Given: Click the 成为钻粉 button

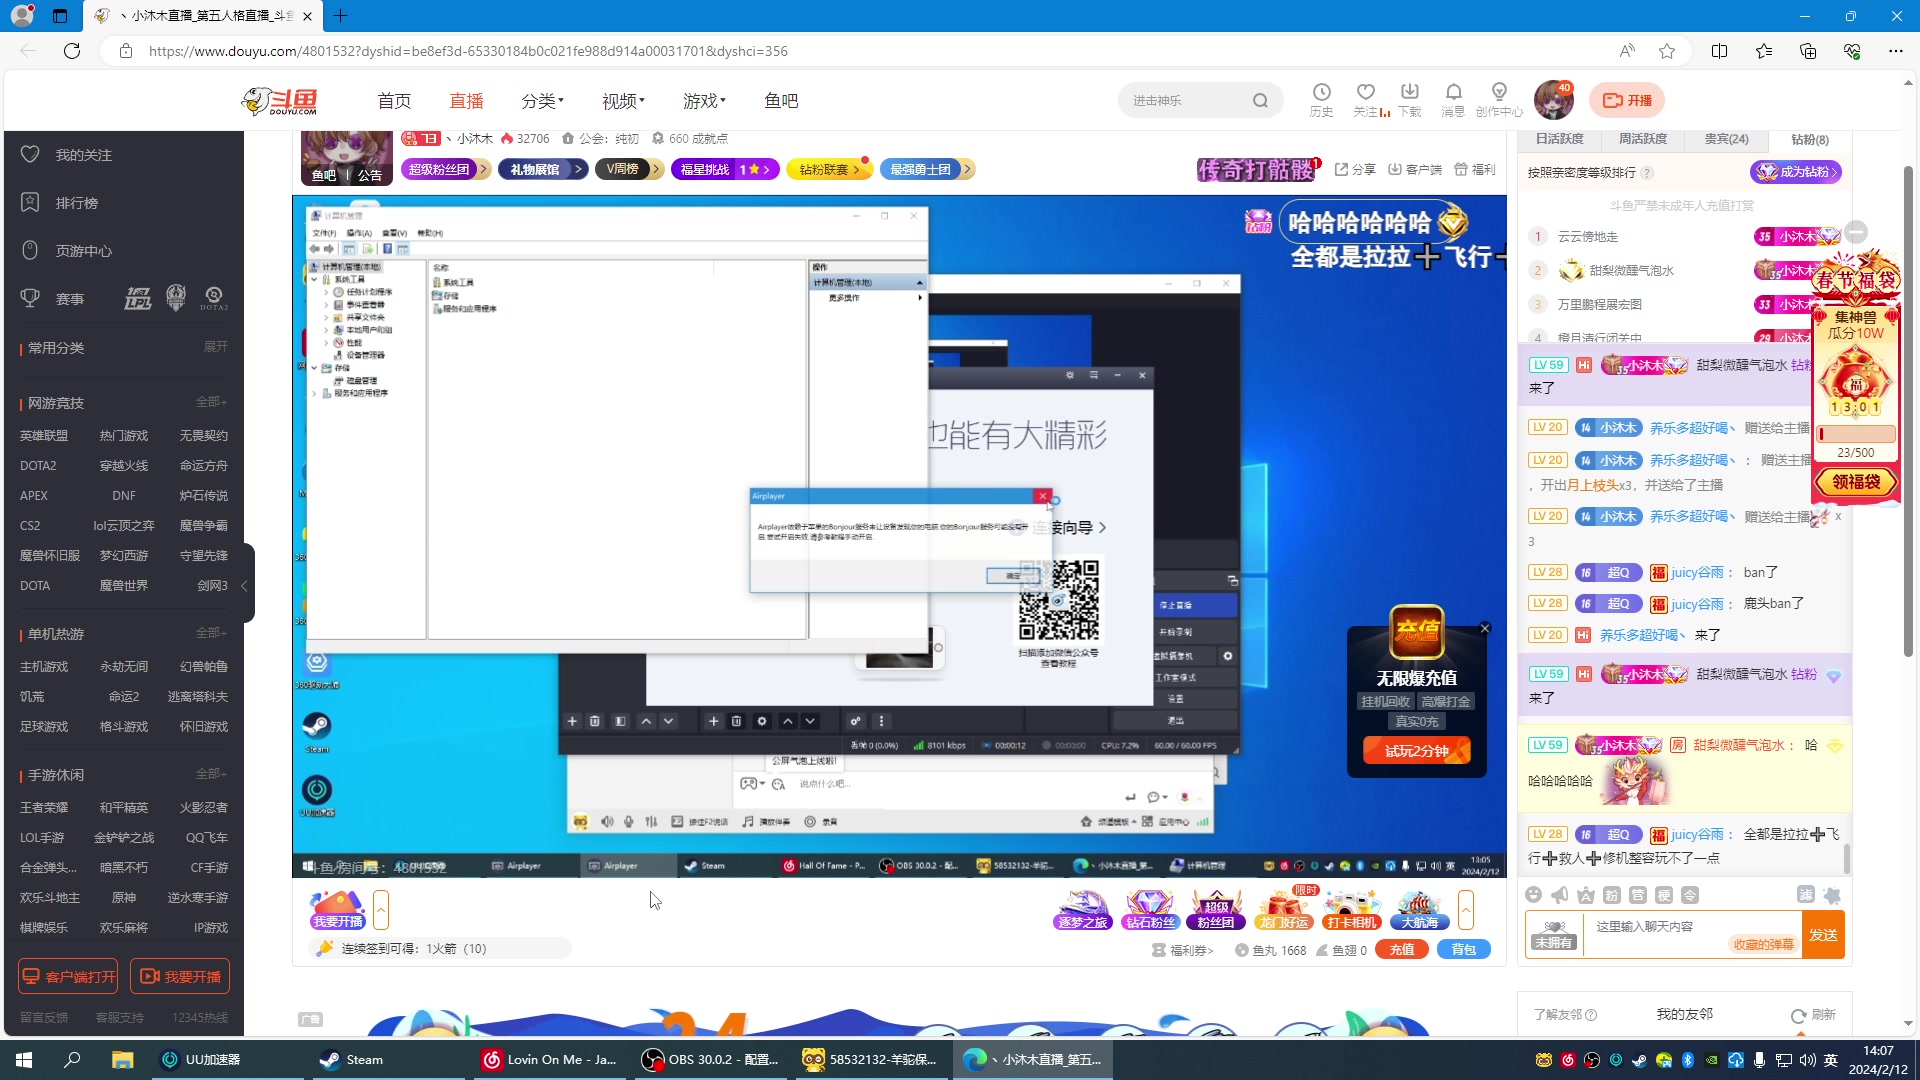Looking at the screenshot, I should click(x=1796, y=172).
